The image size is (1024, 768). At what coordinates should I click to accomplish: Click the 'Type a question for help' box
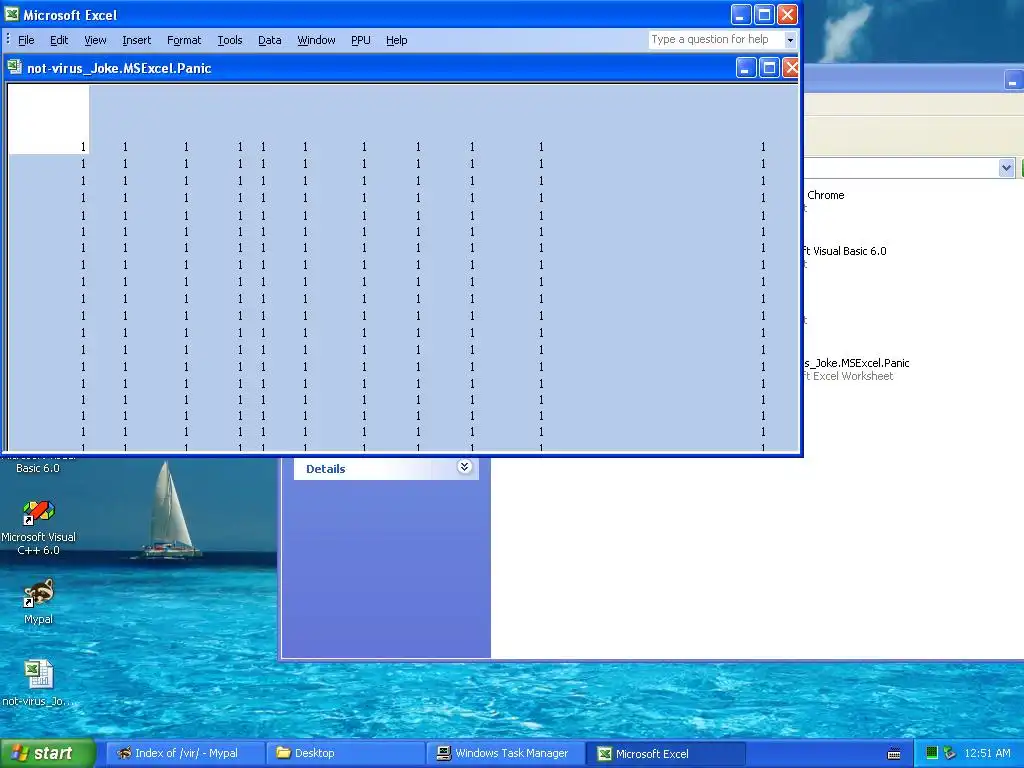716,39
